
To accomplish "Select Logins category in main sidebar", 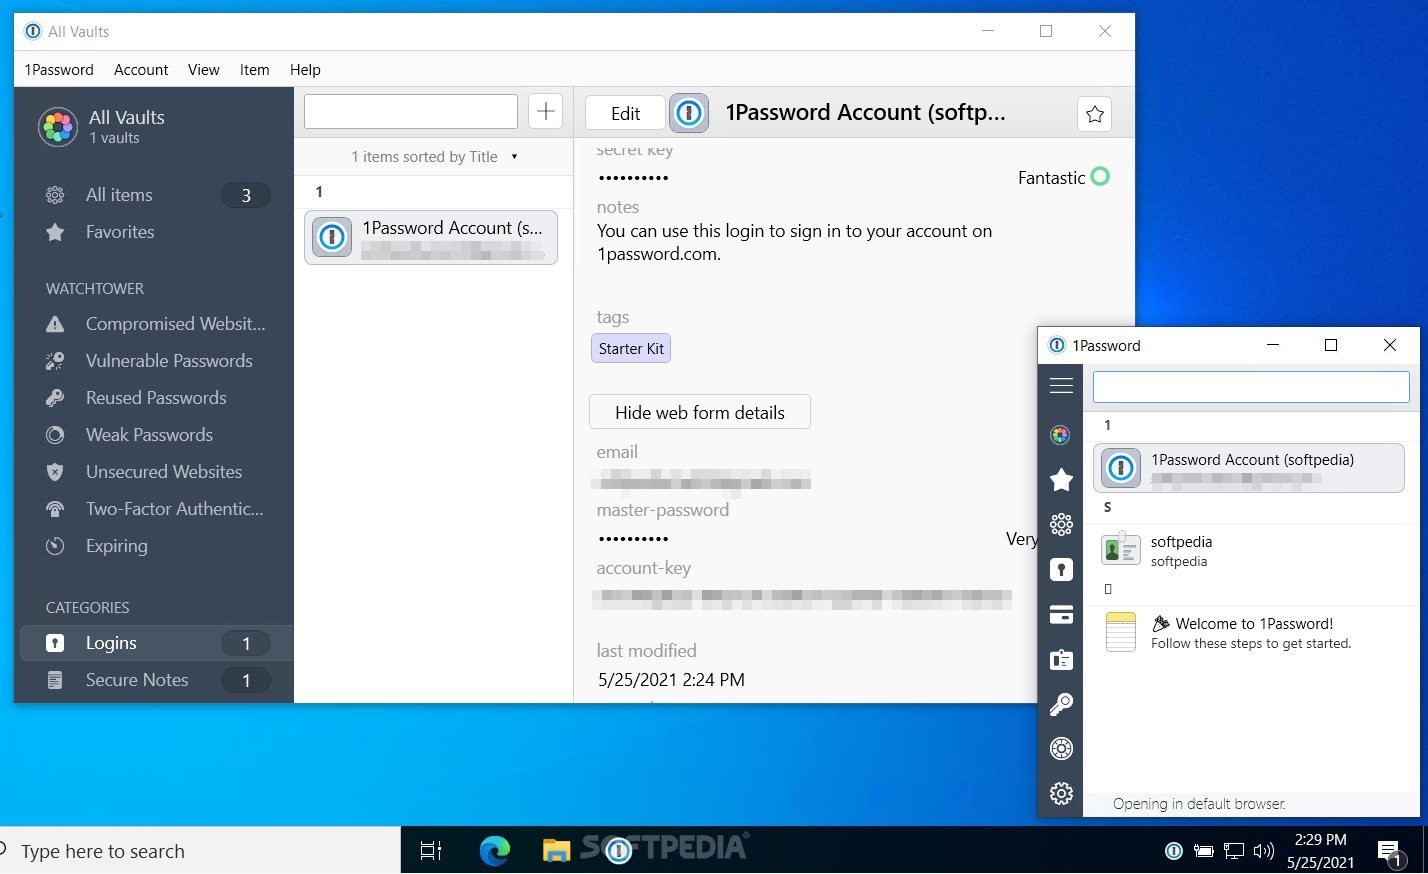I will (156, 643).
